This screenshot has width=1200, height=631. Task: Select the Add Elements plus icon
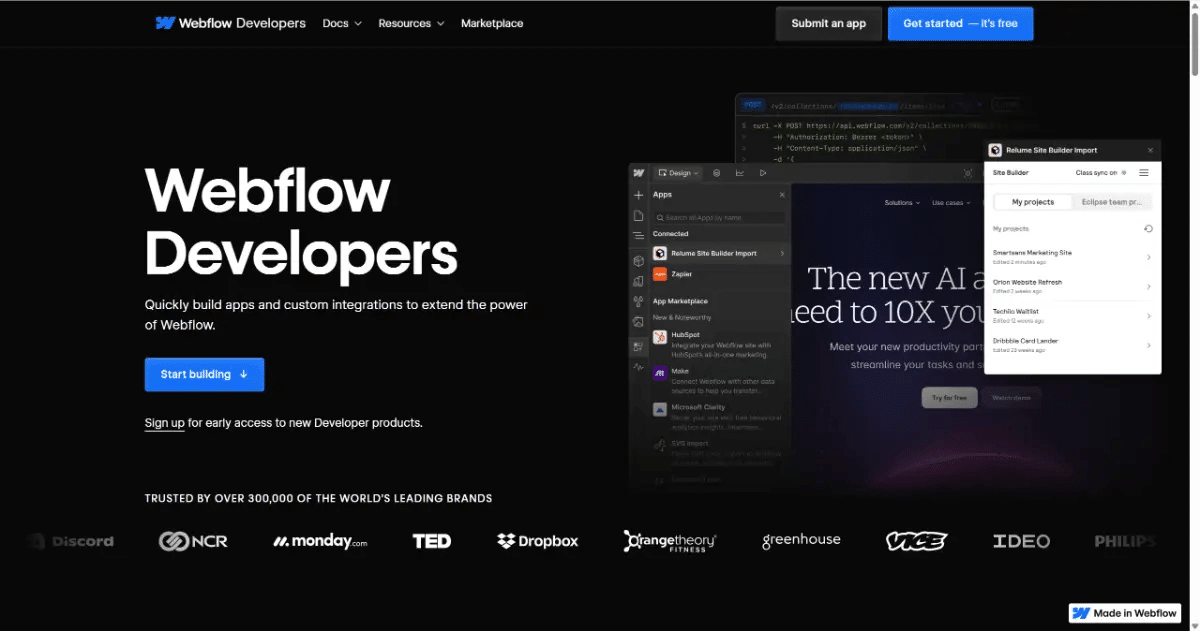(x=638, y=195)
